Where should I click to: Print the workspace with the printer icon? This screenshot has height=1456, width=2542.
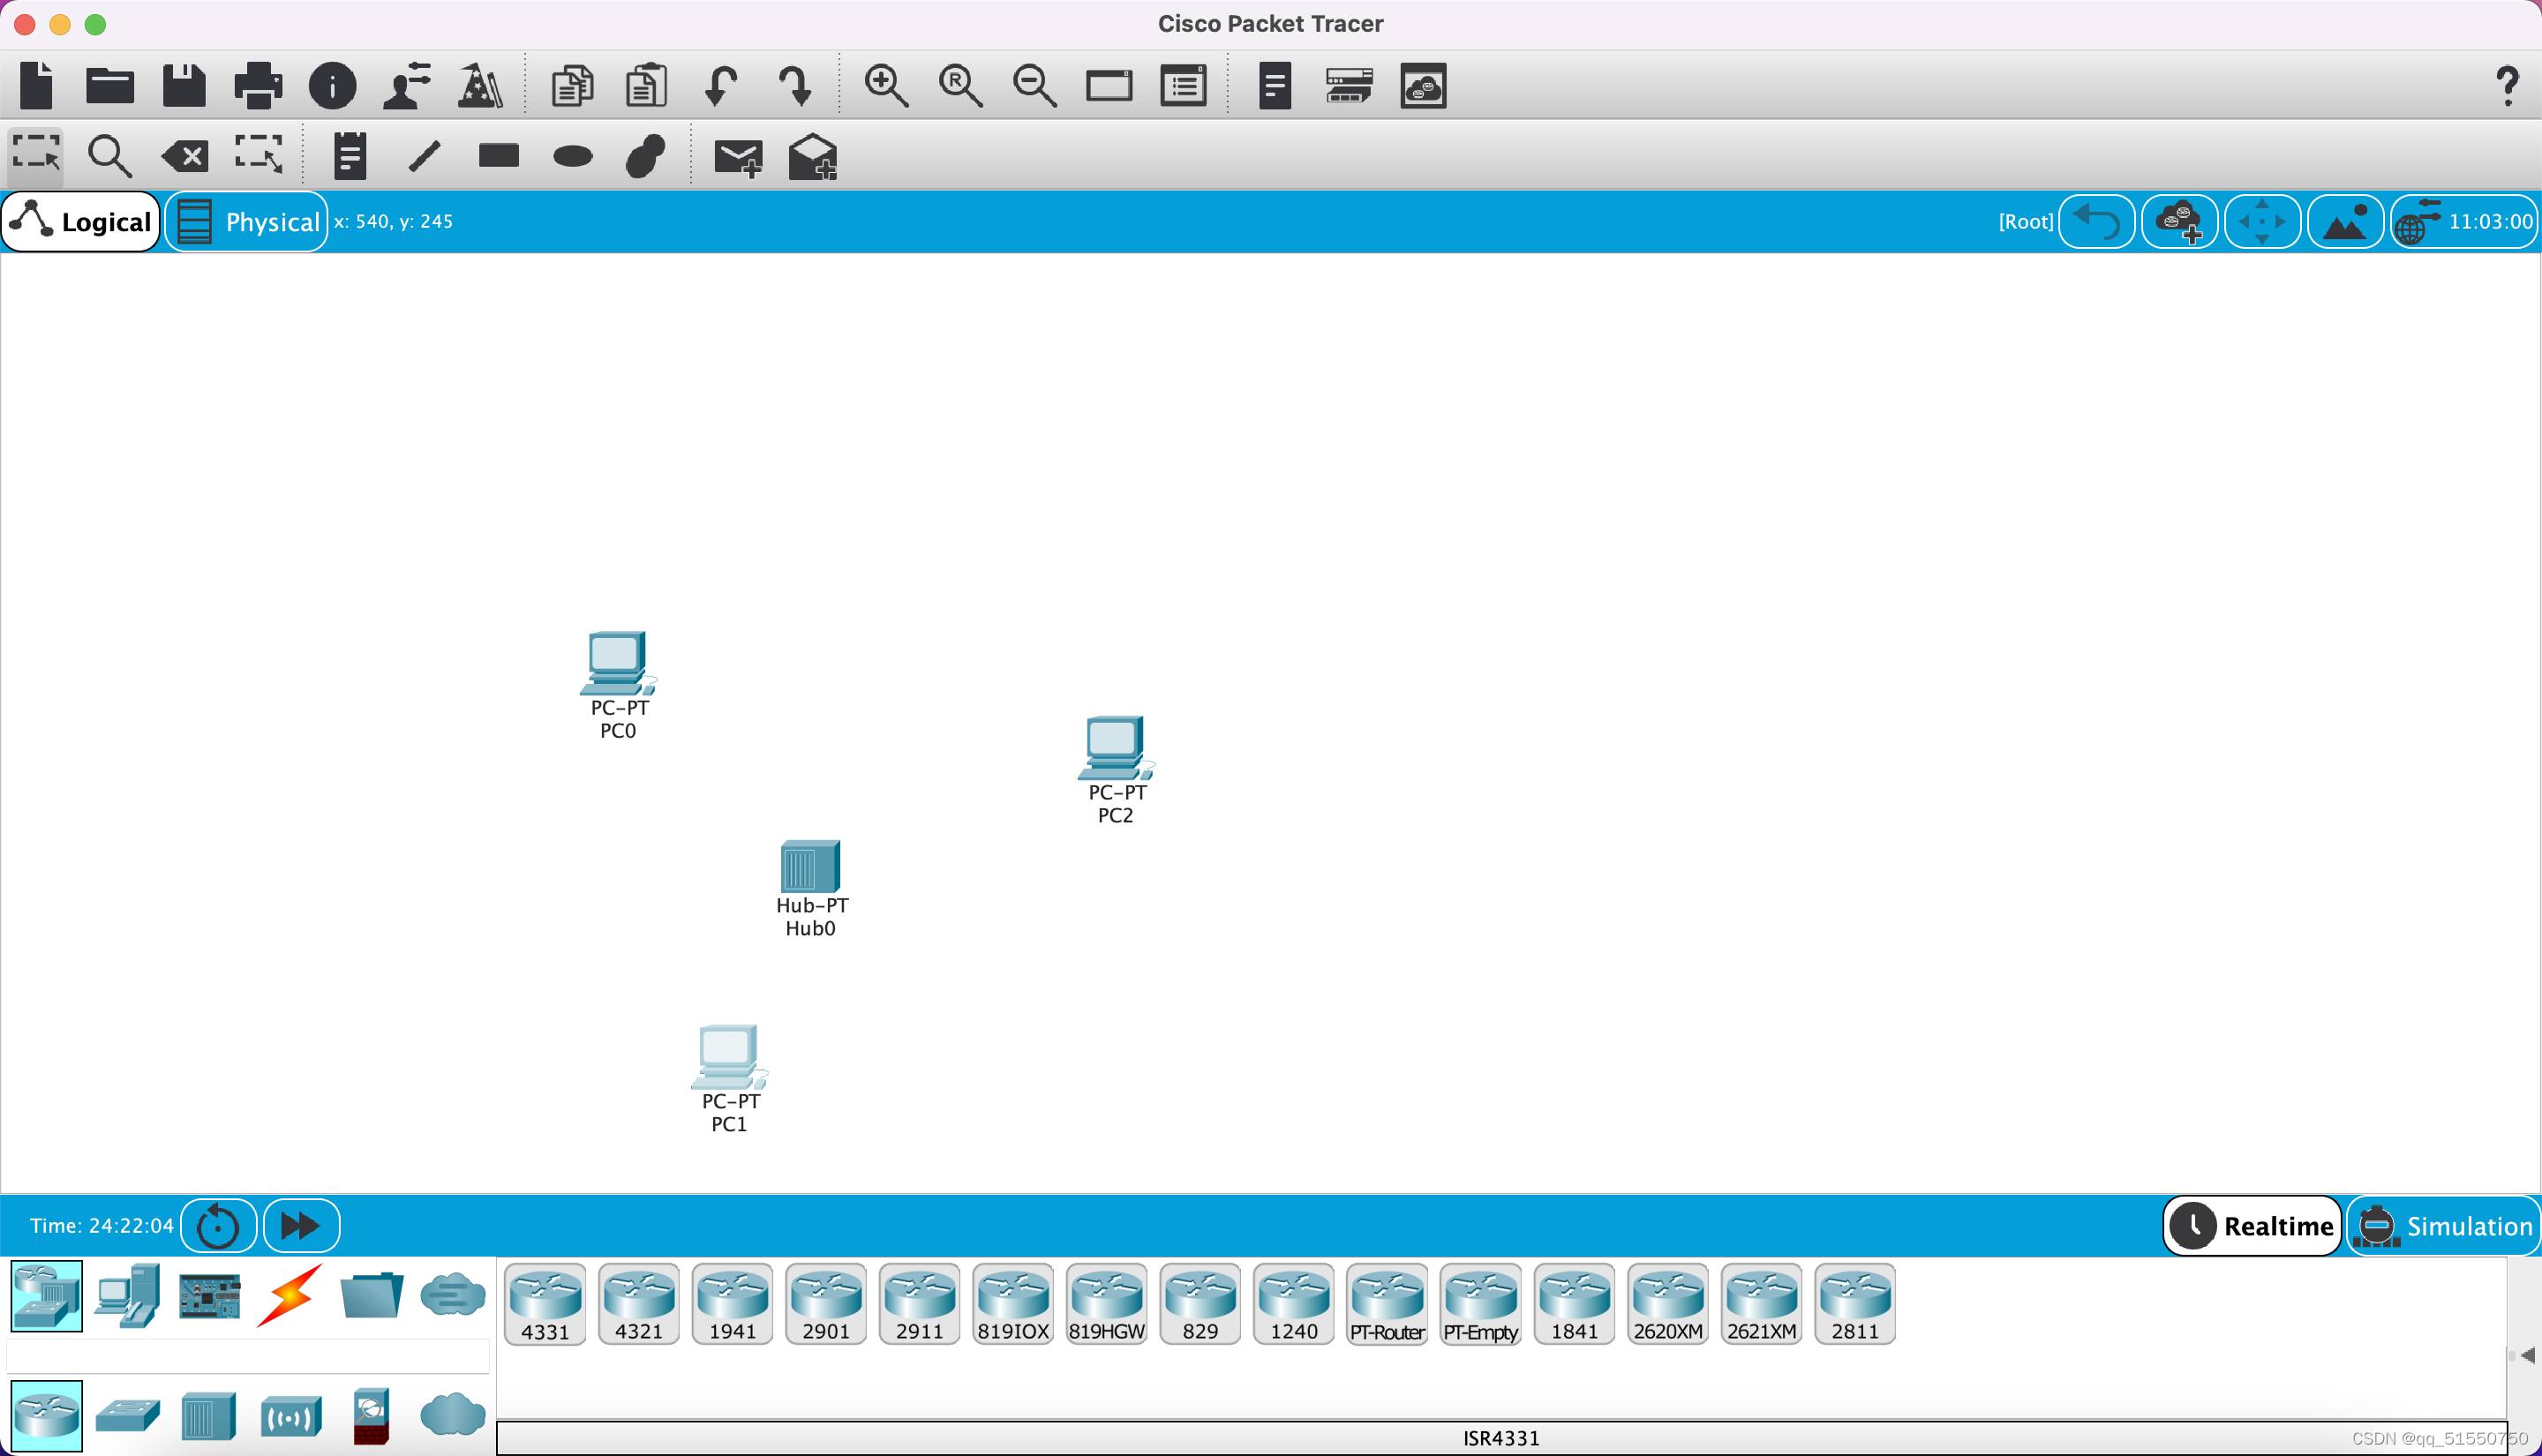[x=258, y=85]
